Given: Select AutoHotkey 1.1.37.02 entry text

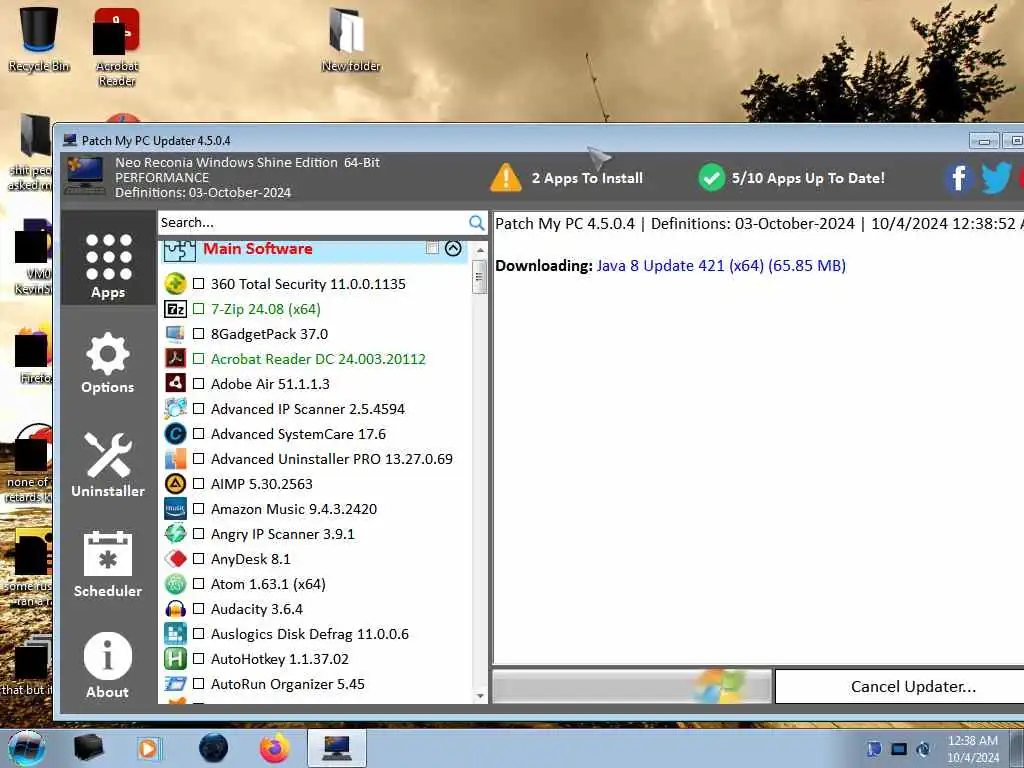Looking at the screenshot, I should [x=280, y=659].
